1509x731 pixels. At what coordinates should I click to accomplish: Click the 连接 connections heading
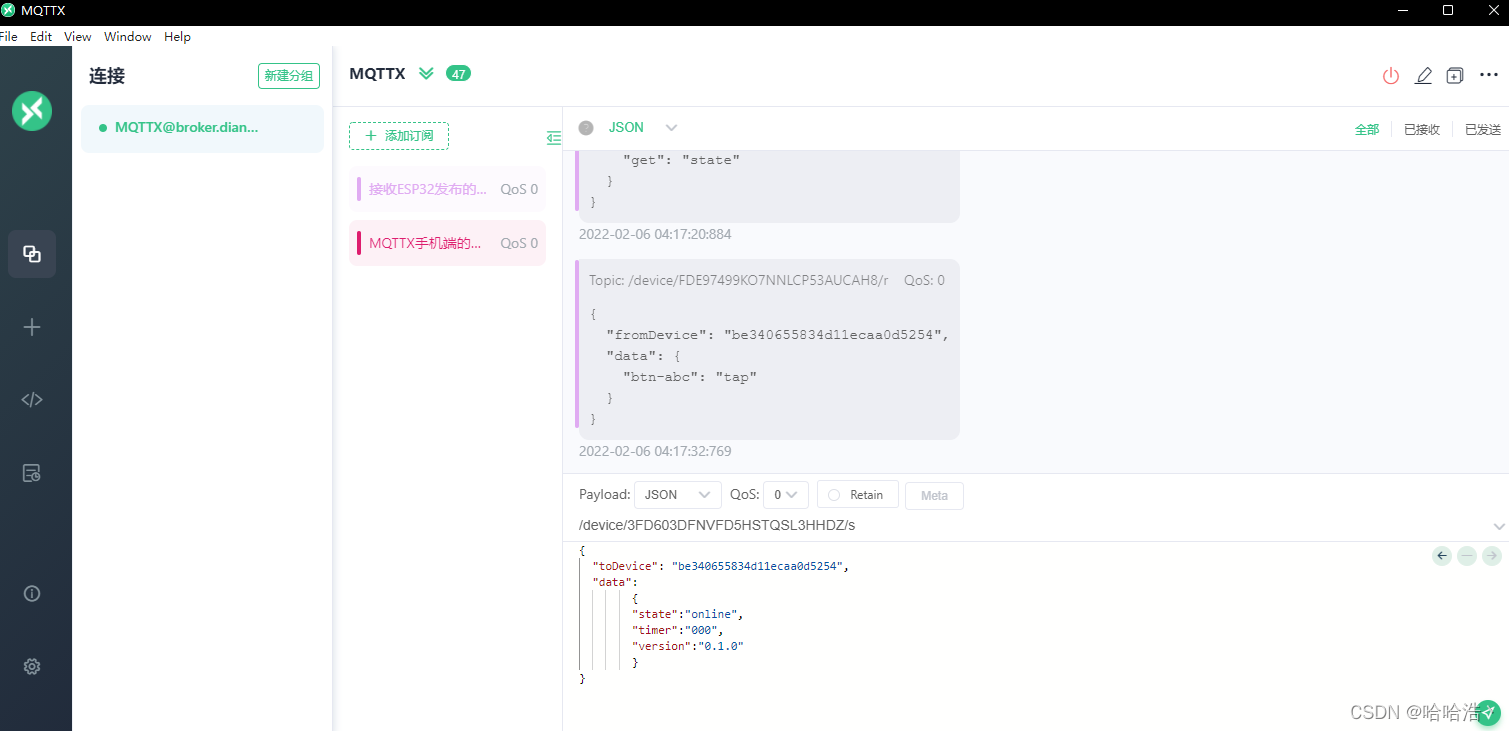click(107, 76)
